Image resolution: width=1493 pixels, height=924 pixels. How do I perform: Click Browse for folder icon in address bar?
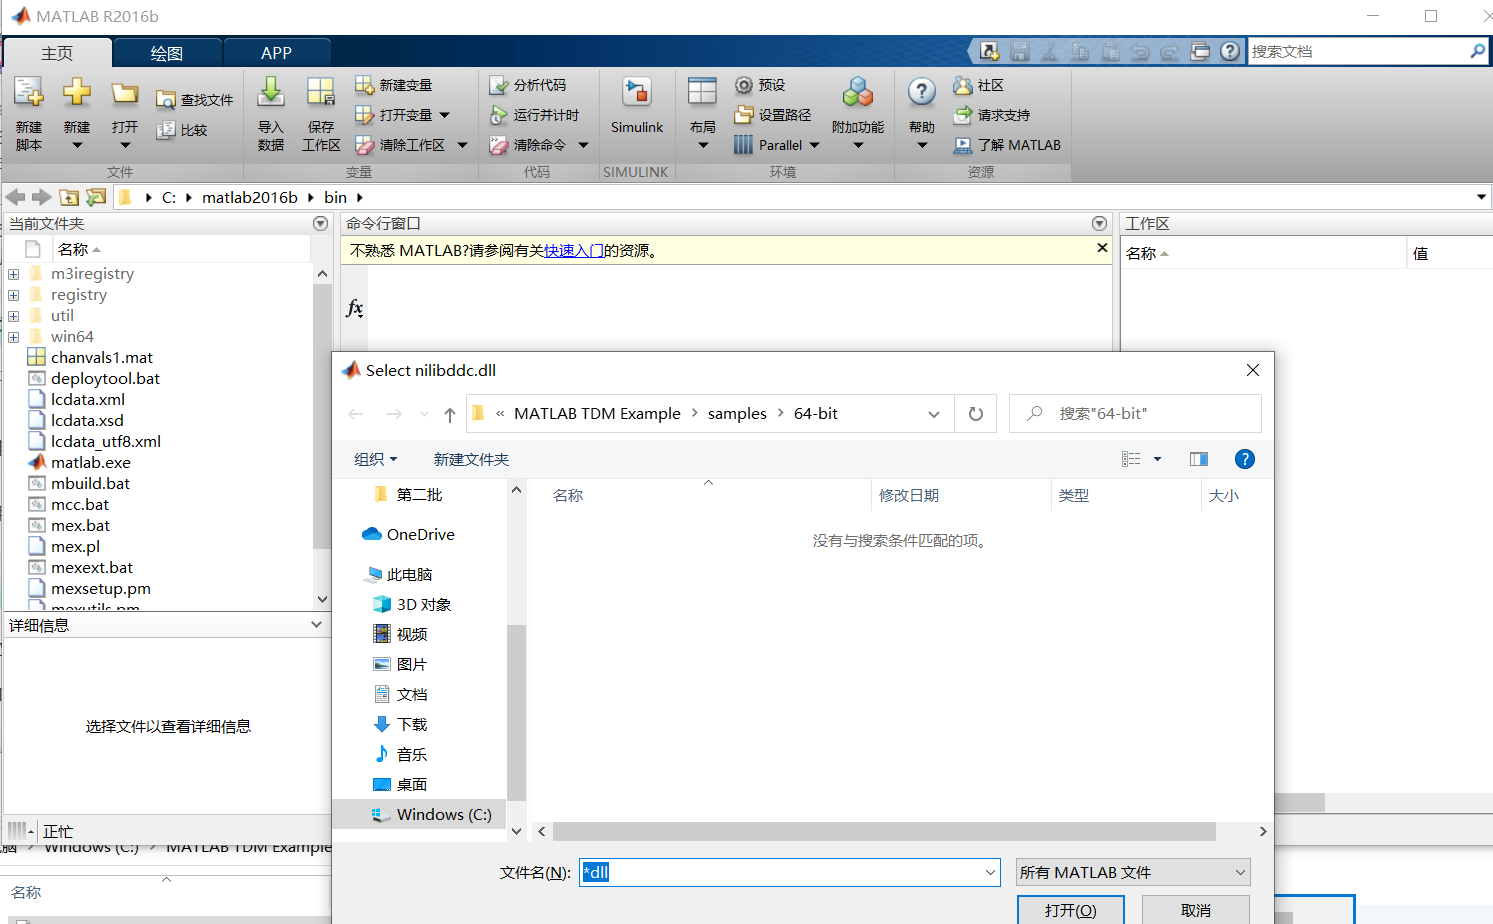[x=96, y=197]
